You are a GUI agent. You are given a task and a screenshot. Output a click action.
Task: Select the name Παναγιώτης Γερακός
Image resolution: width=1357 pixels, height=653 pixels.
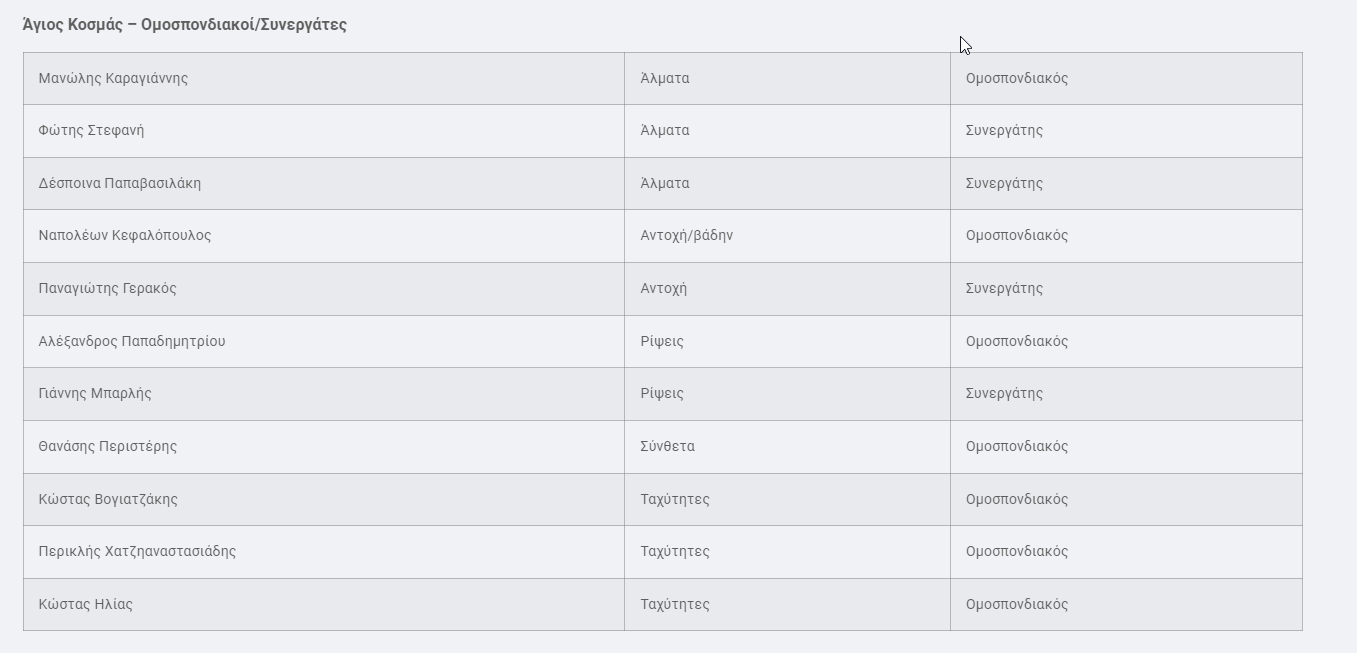[107, 288]
